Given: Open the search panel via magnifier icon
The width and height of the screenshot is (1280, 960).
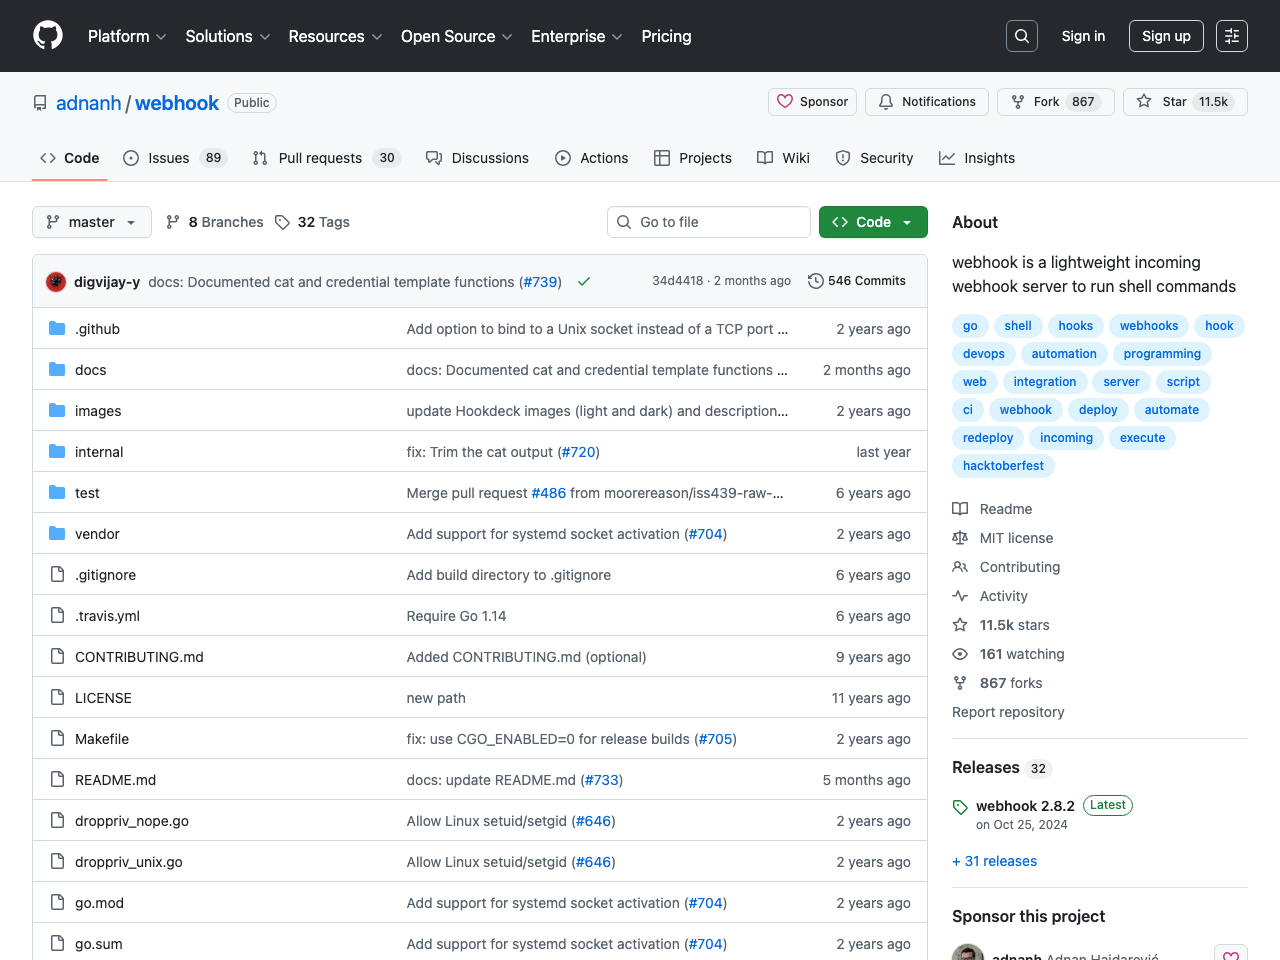Looking at the screenshot, I should [1021, 36].
